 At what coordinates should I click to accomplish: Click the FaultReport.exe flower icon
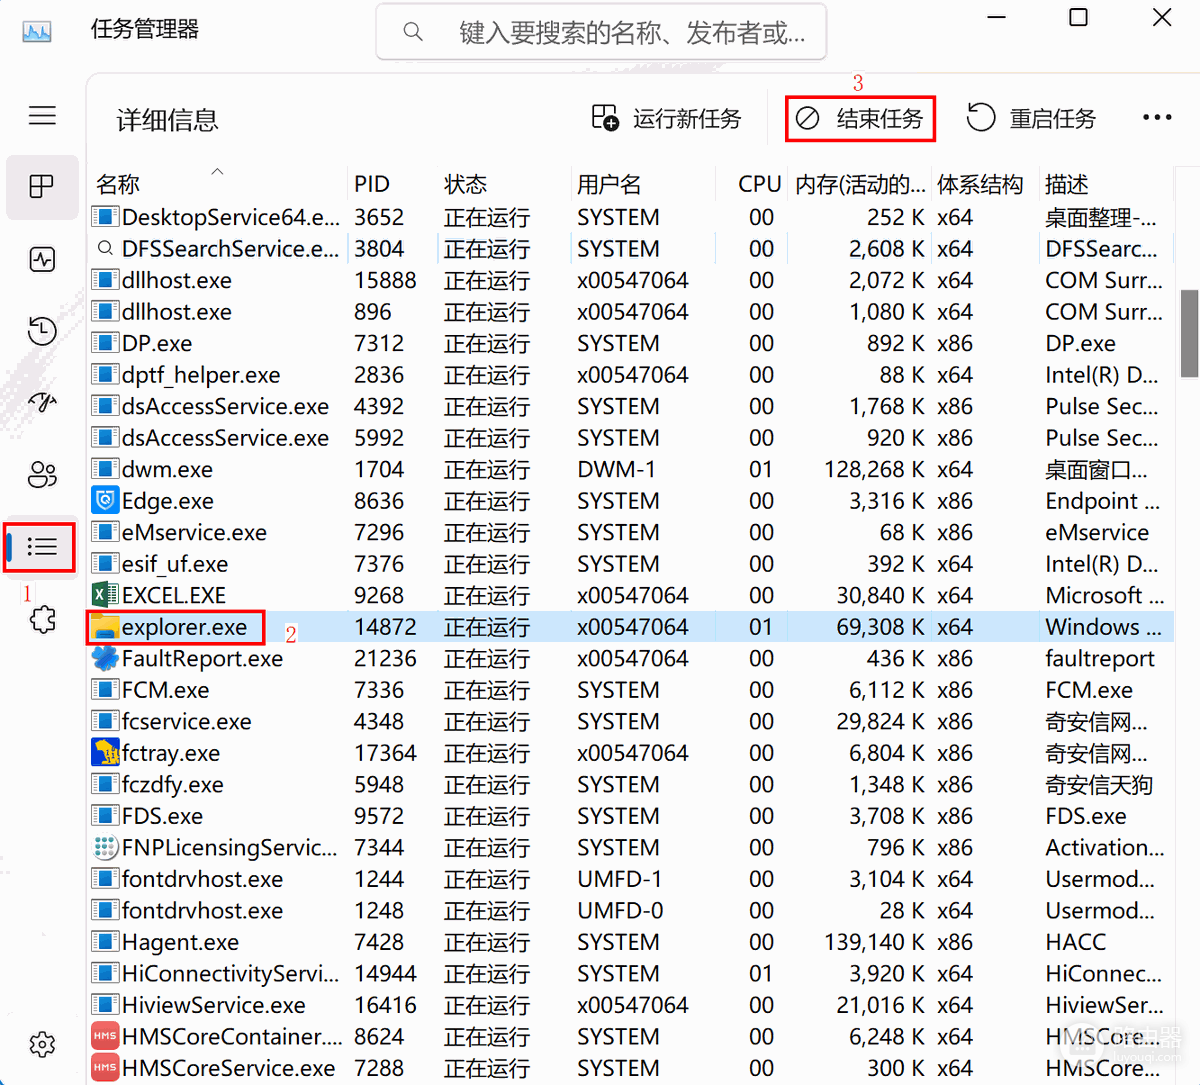pyautogui.click(x=105, y=658)
